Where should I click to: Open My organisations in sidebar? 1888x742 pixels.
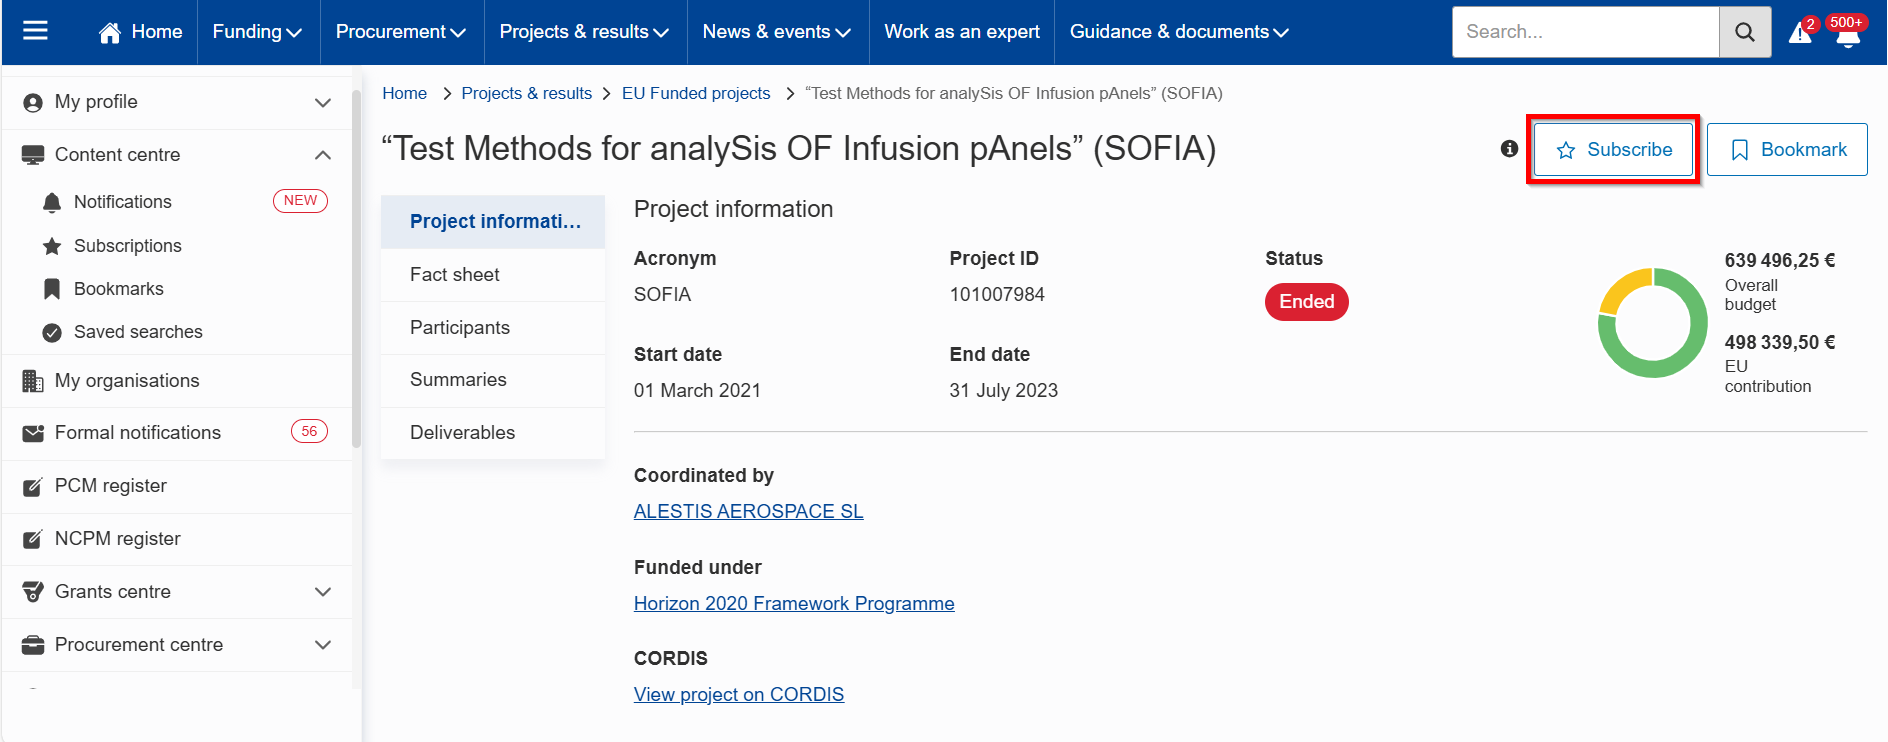(x=127, y=381)
